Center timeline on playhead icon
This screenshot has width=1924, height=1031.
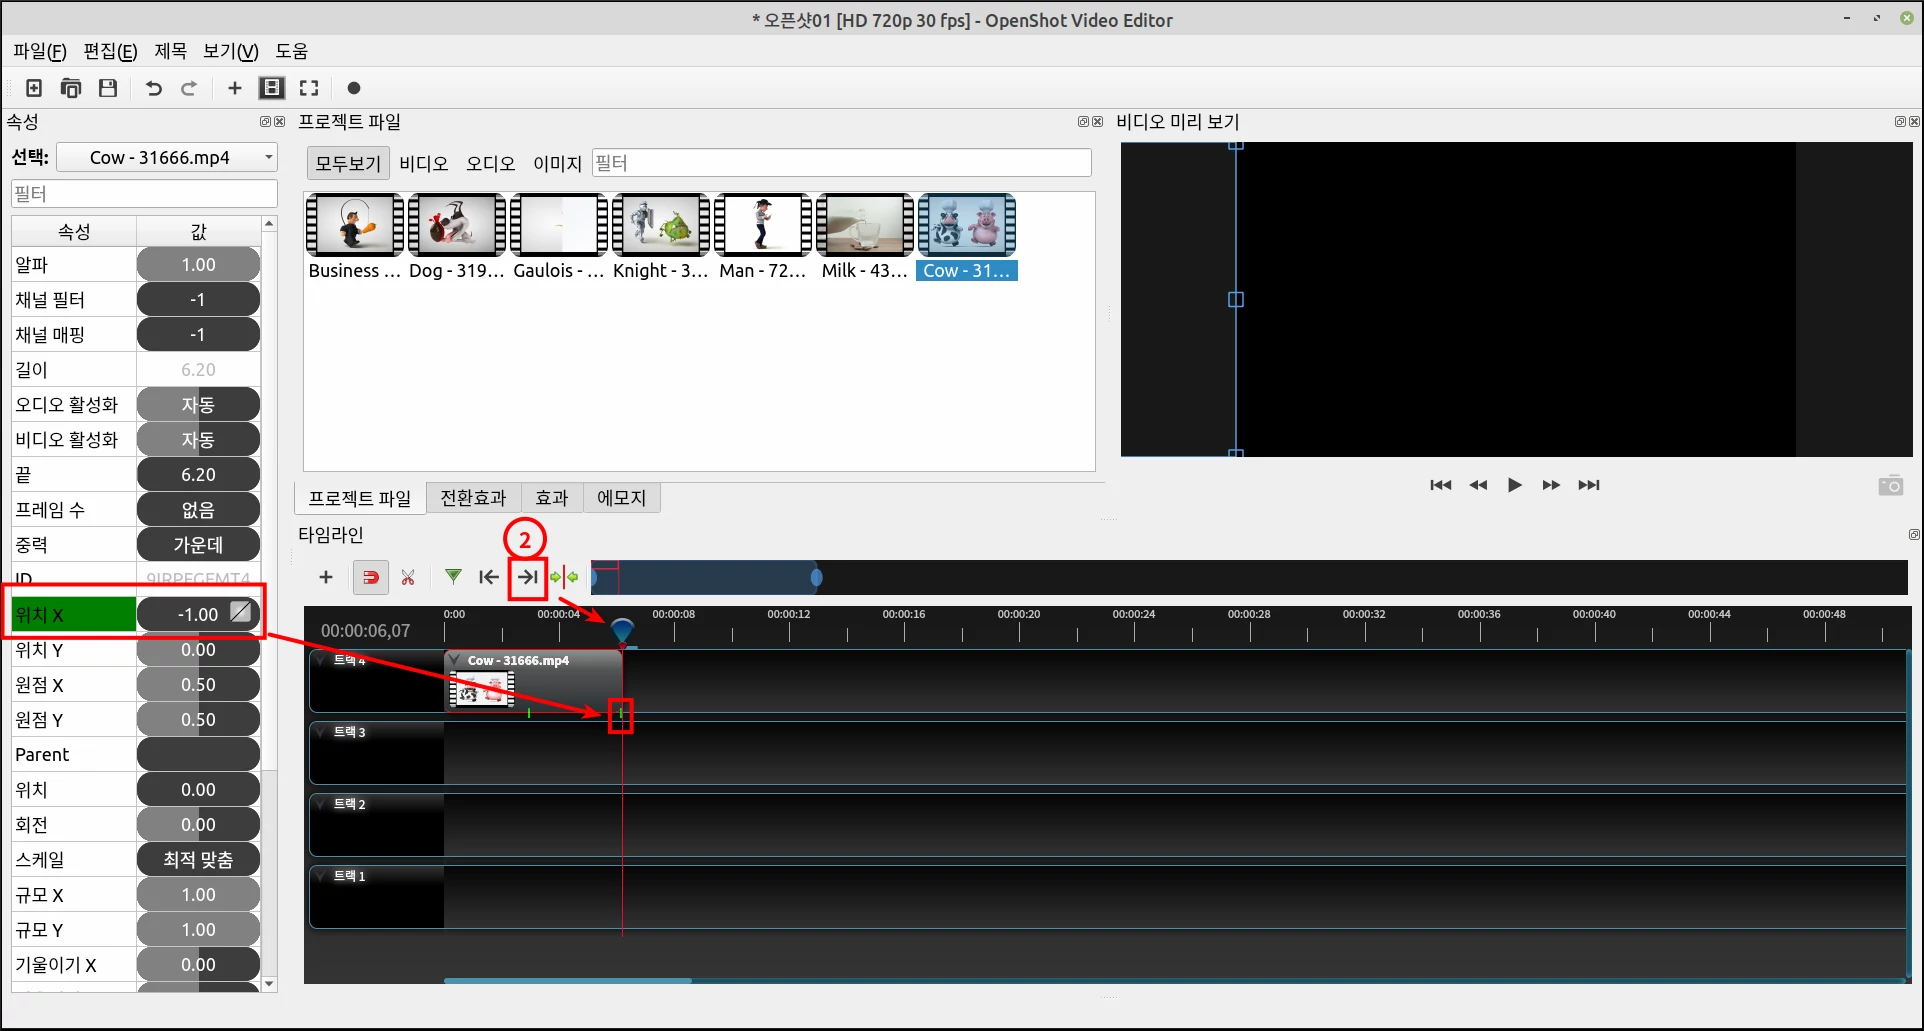point(564,577)
